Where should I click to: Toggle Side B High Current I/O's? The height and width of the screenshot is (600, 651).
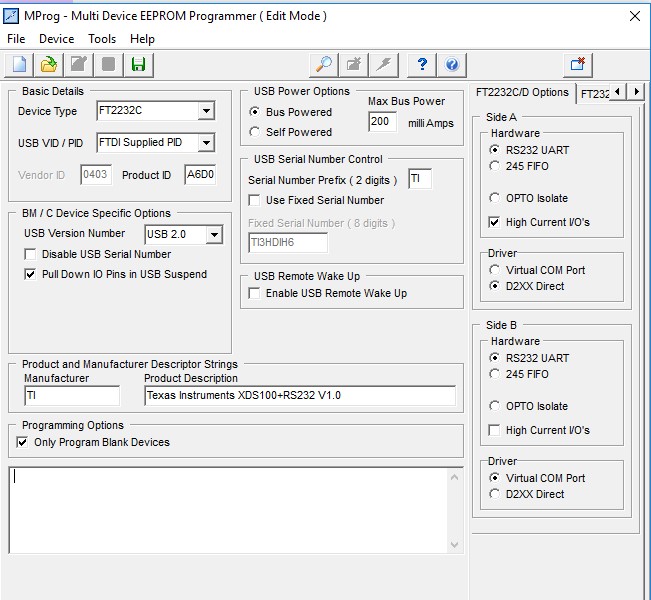pyautogui.click(x=539, y=430)
